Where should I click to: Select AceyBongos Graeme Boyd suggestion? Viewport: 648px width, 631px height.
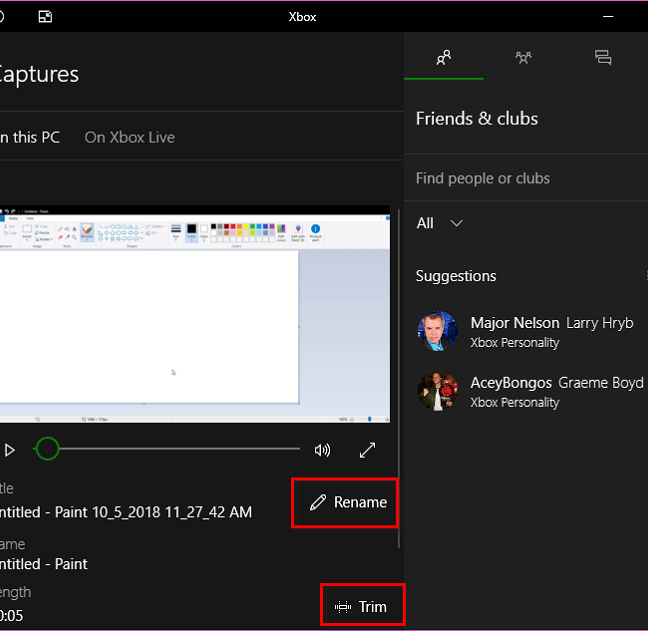(526, 391)
